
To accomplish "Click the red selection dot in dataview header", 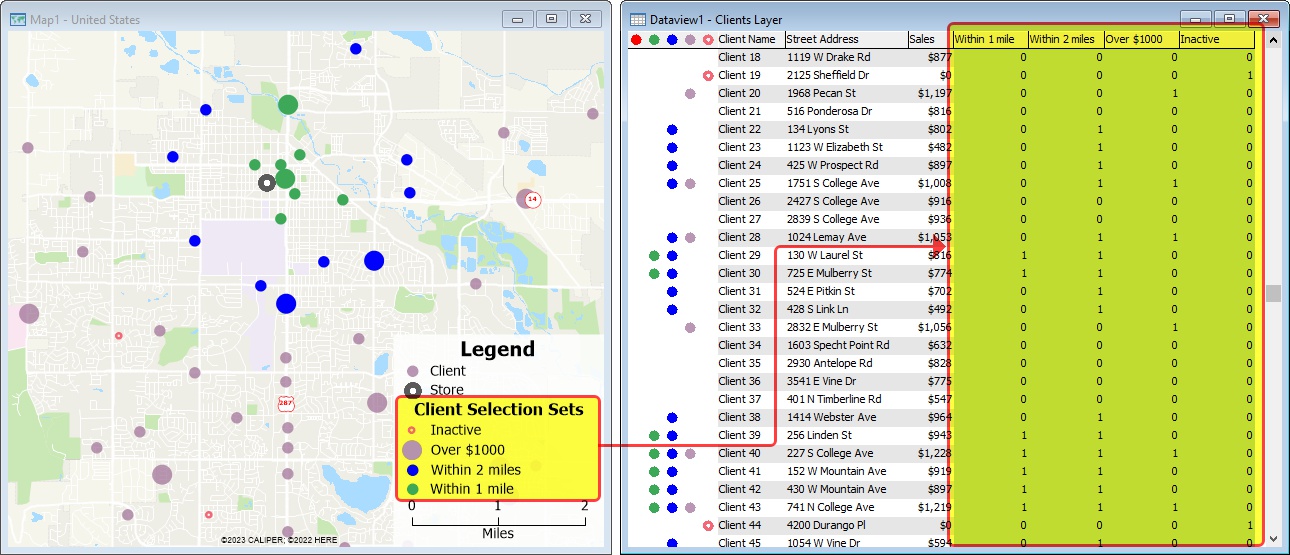I will pos(636,40).
